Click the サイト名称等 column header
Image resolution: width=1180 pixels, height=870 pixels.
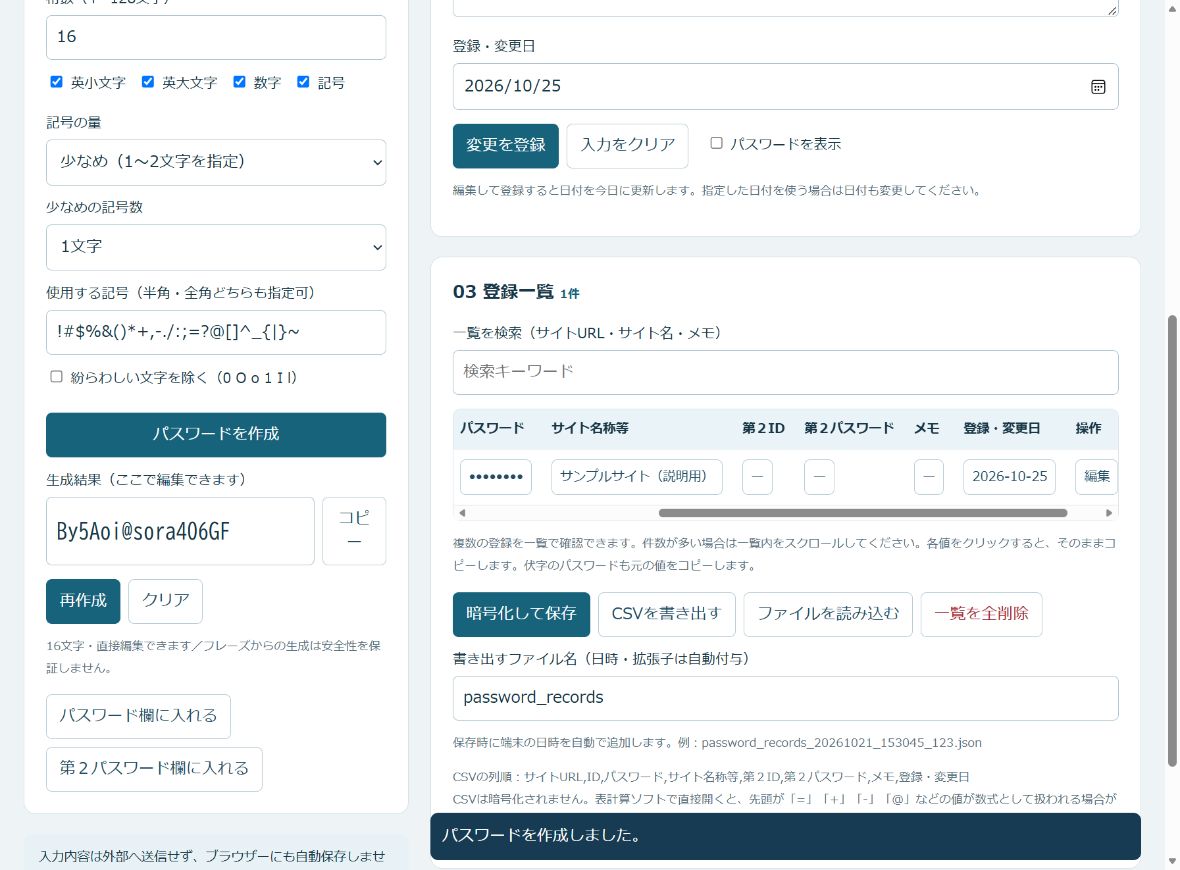point(589,428)
